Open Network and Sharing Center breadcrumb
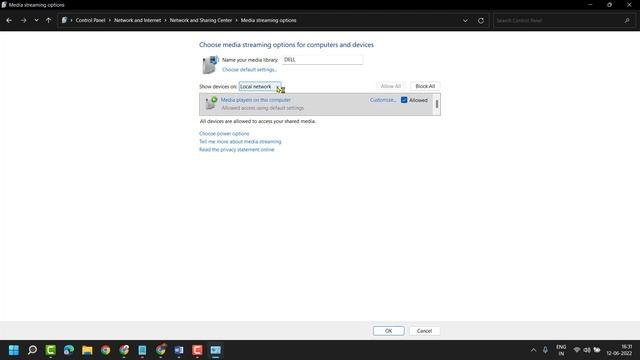 coord(201,20)
